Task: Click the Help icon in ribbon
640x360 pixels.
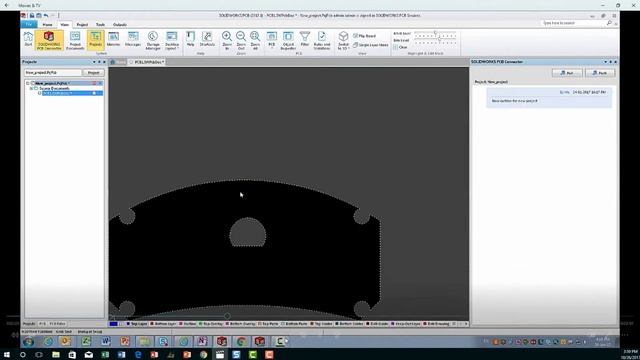Action: pyautogui.click(x=190, y=39)
